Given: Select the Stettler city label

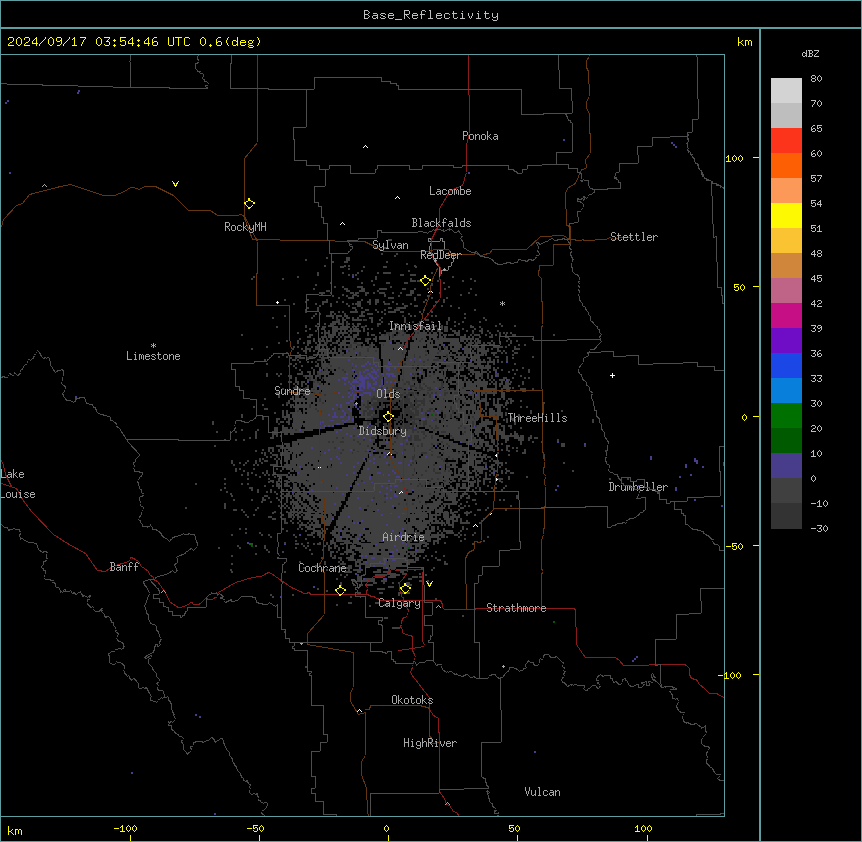Looking at the screenshot, I should (634, 237).
